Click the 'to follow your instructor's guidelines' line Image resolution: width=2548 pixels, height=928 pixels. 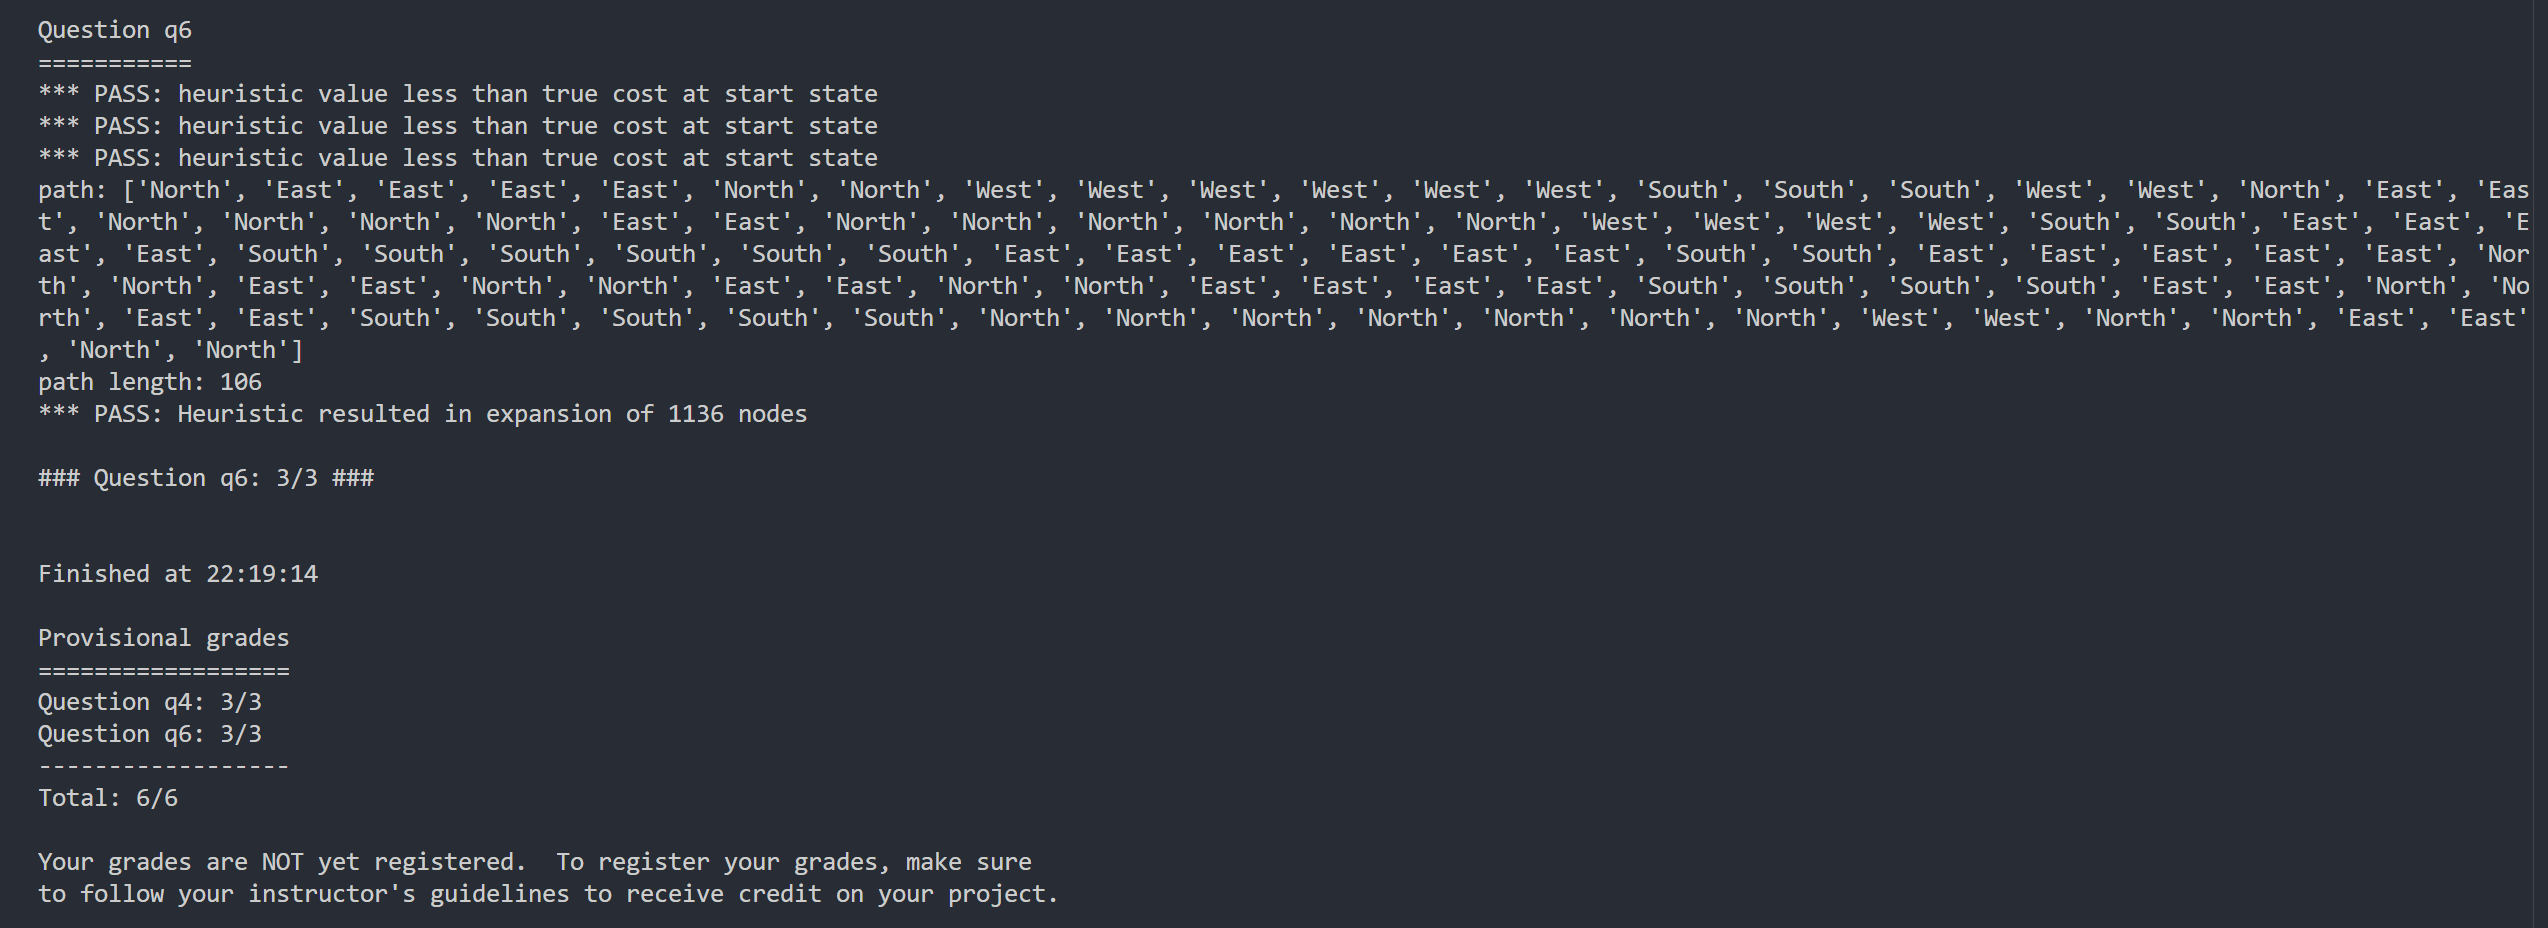tap(304, 894)
